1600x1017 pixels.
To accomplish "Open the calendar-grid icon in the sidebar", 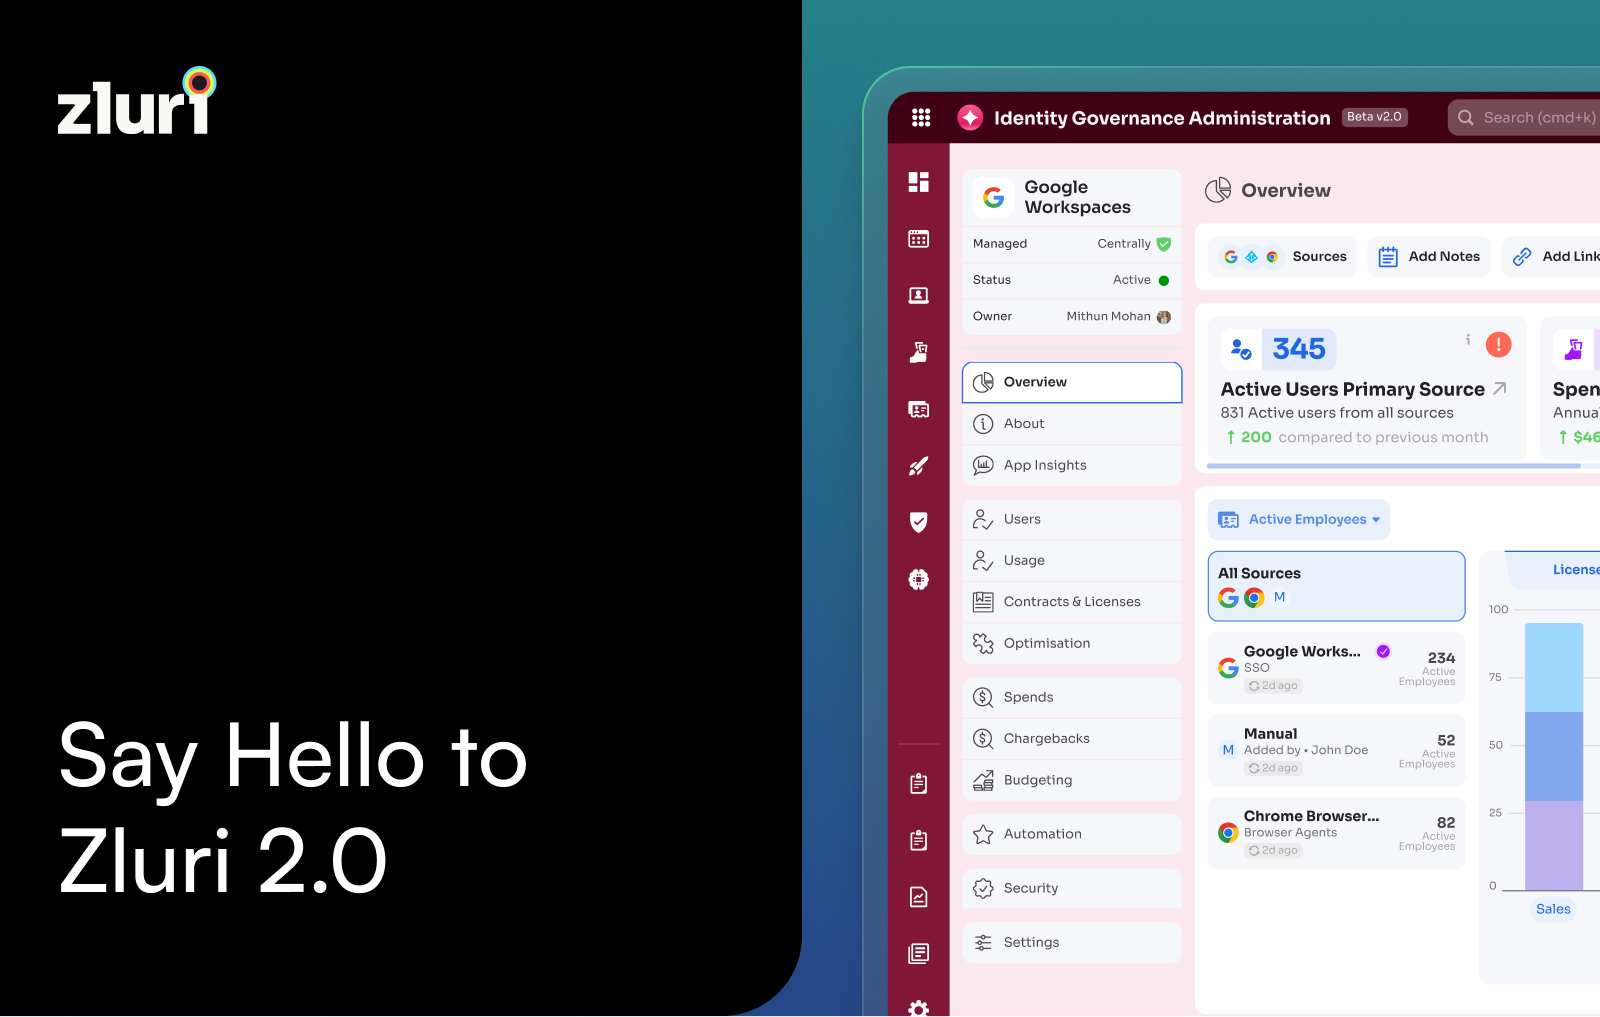I will point(918,239).
